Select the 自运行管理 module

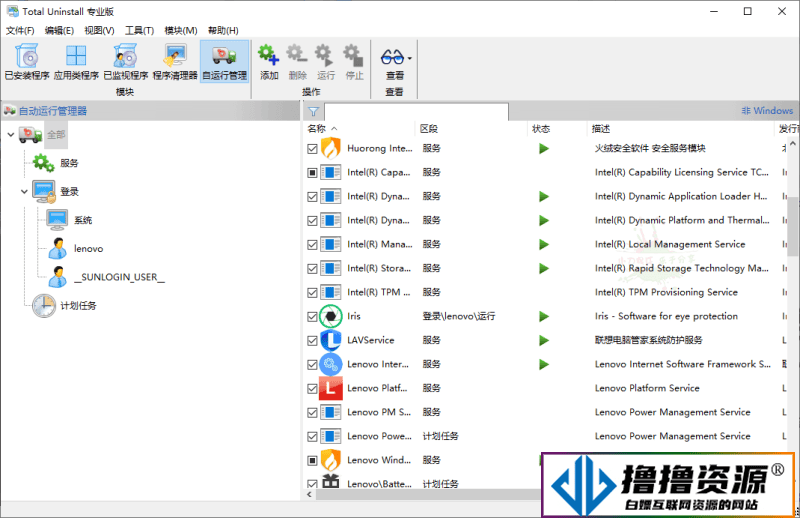(x=224, y=62)
